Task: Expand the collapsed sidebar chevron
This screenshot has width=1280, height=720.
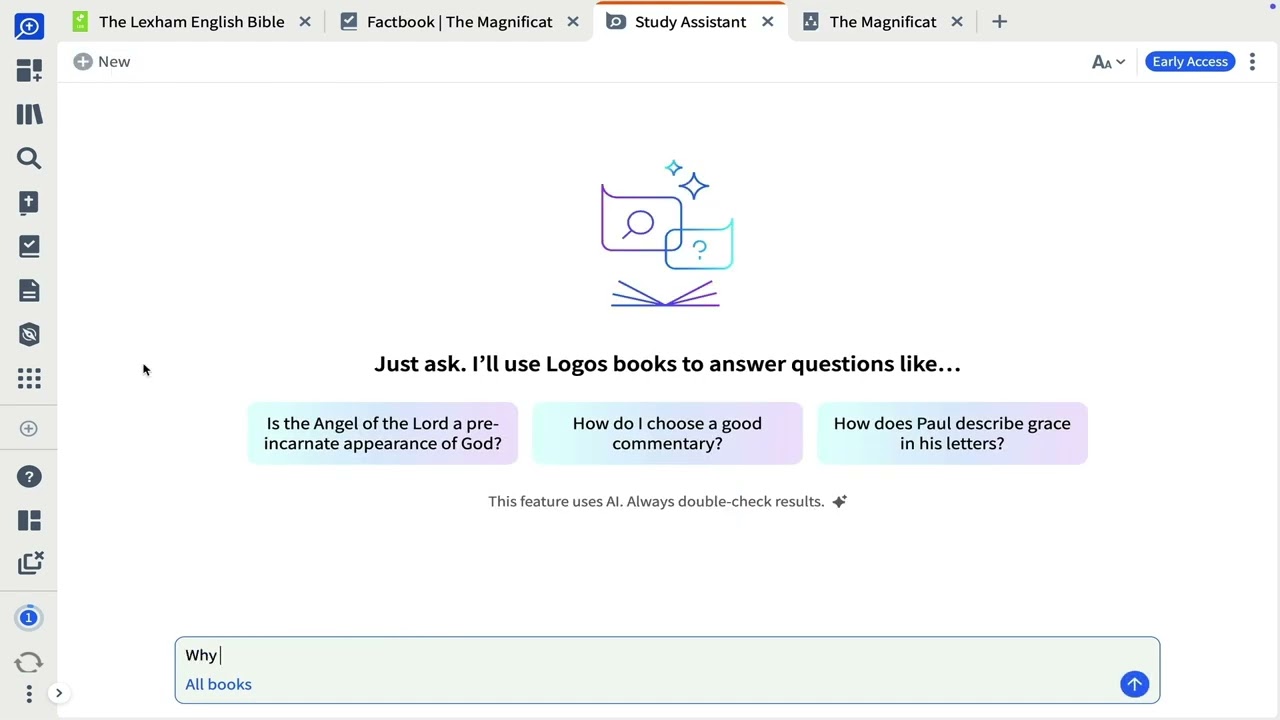Action: [x=59, y=692]
